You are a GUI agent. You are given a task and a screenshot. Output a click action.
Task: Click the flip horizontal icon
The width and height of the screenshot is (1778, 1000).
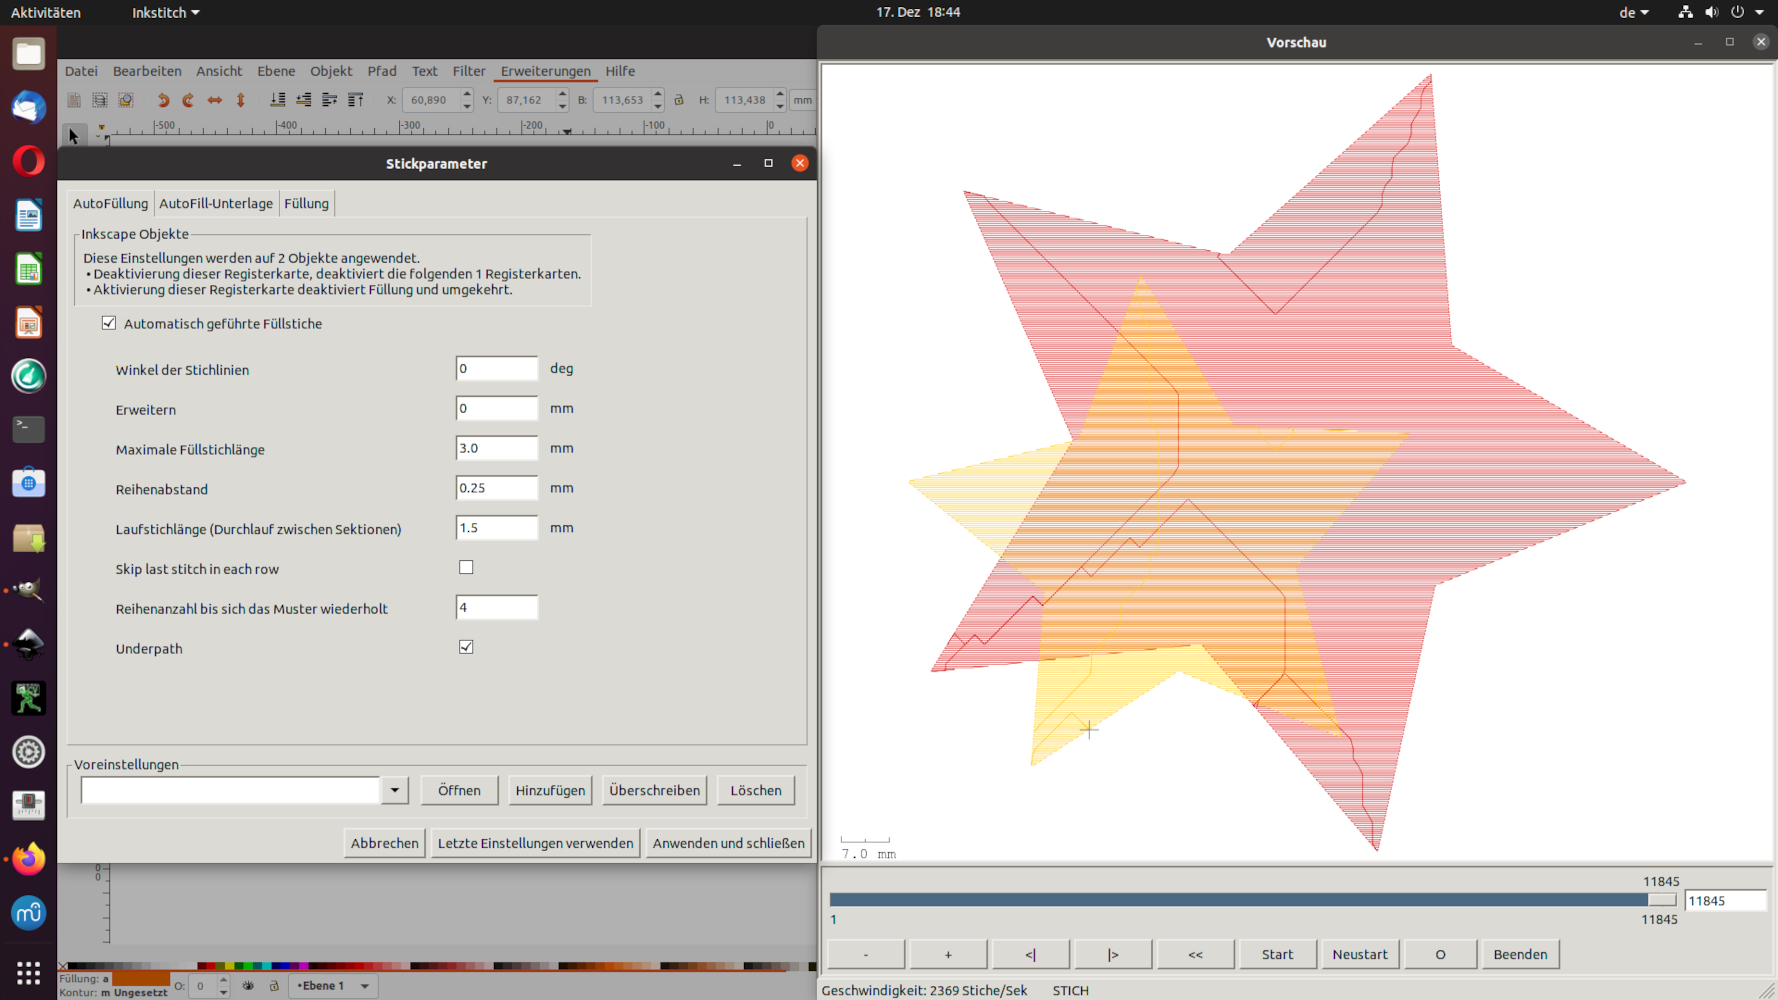(214, 100)
